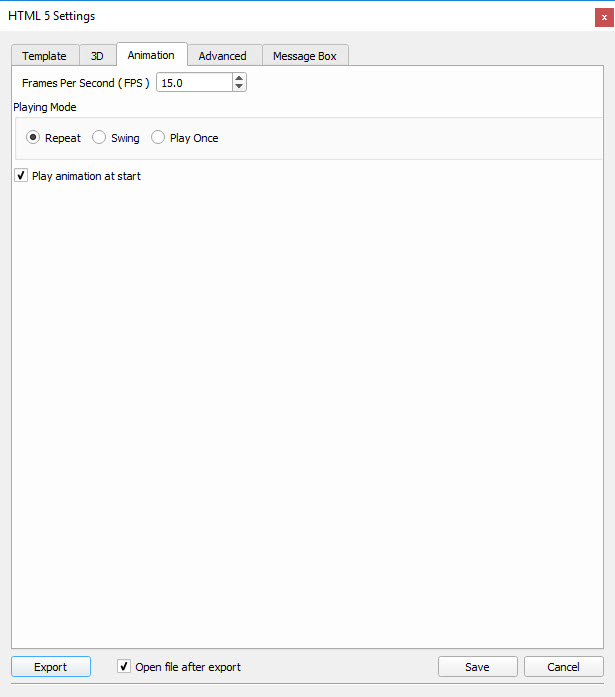Select the Repeat playing mode
This screenshot has height=697, width=615.
33,138
